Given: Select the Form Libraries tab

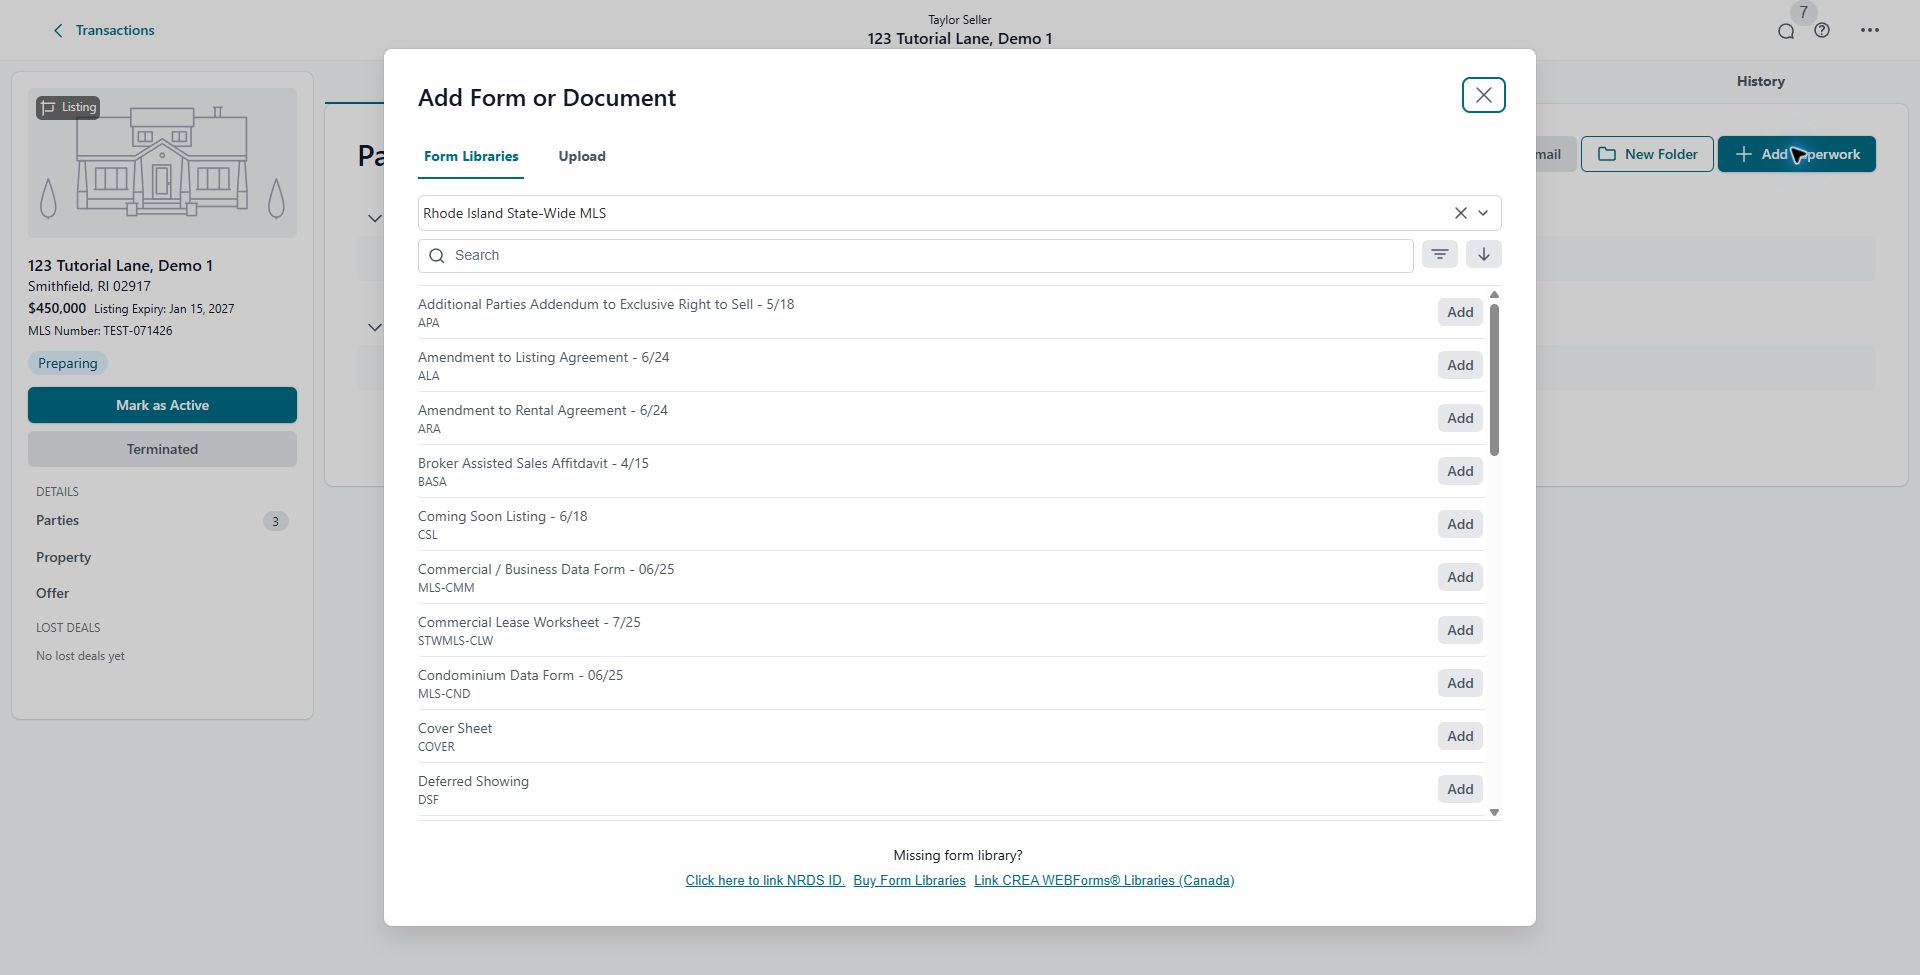Looking at the screenshot, I should (x=471, y=156).
